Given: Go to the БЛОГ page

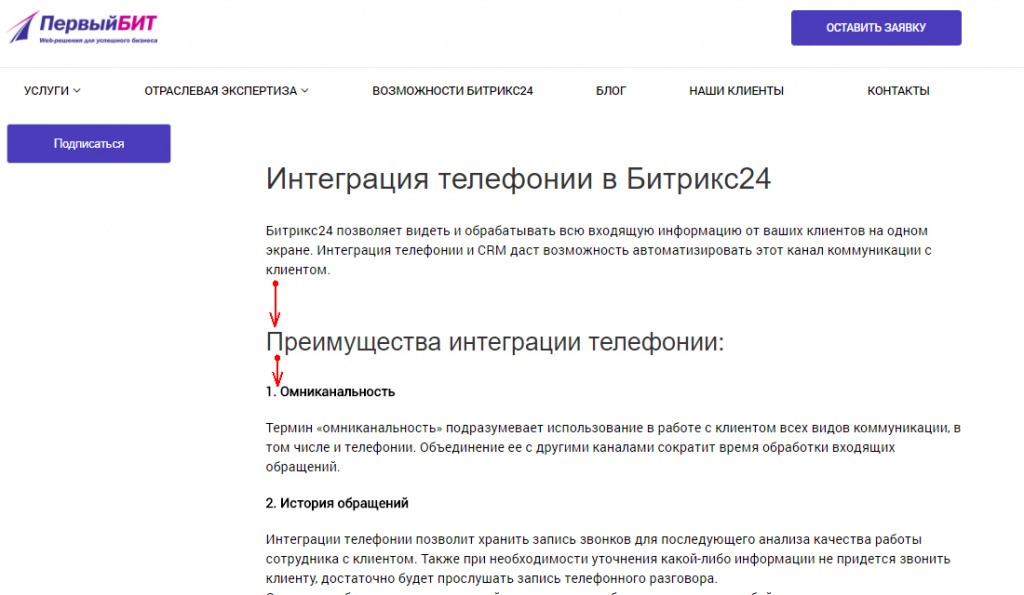Looking at the screenshot, I should 610,89.
